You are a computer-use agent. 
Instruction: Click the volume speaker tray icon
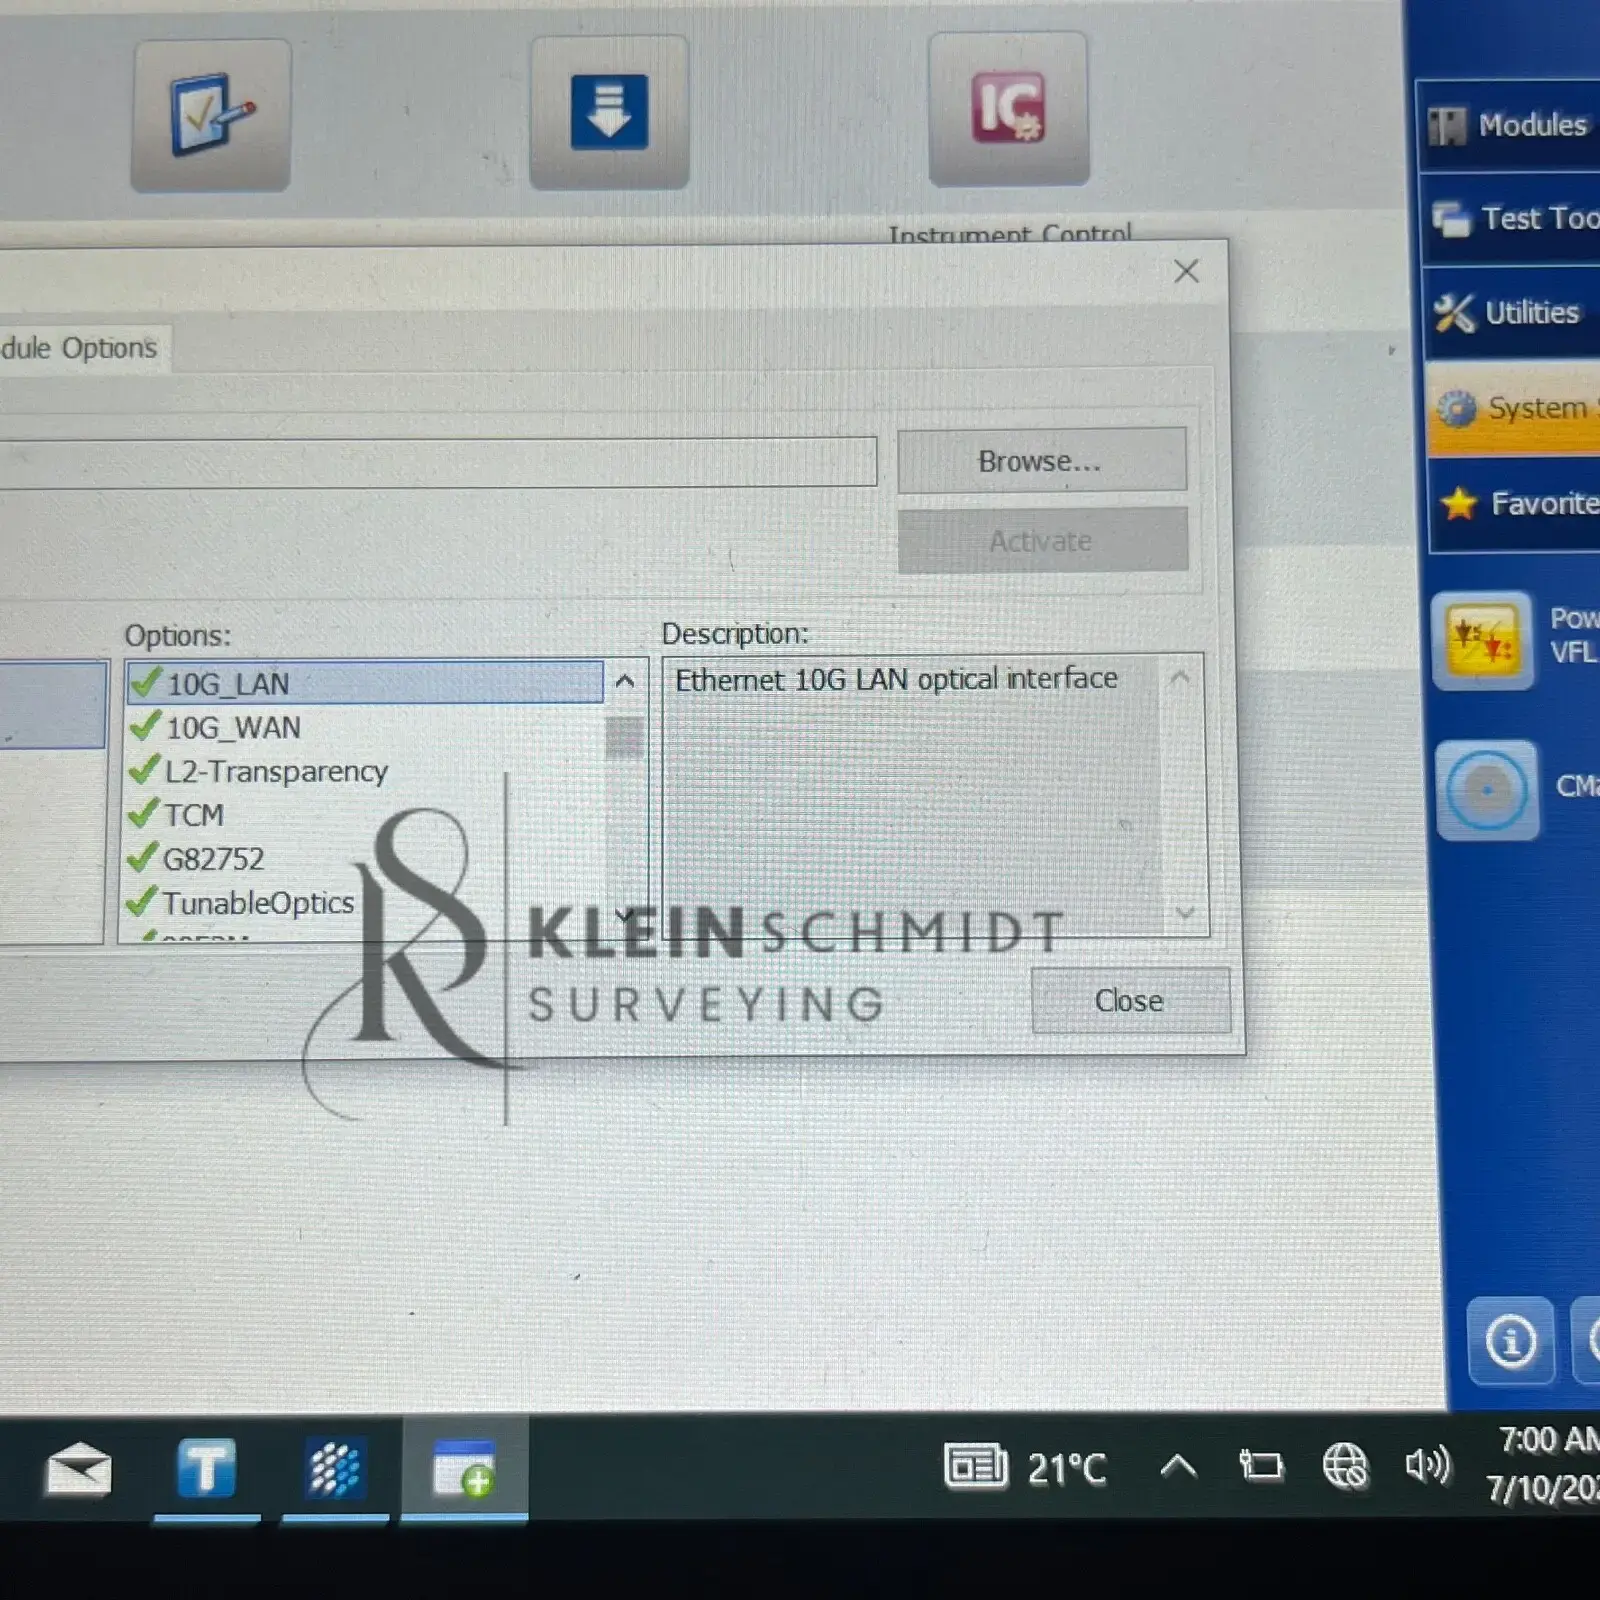[1427, 1466]
